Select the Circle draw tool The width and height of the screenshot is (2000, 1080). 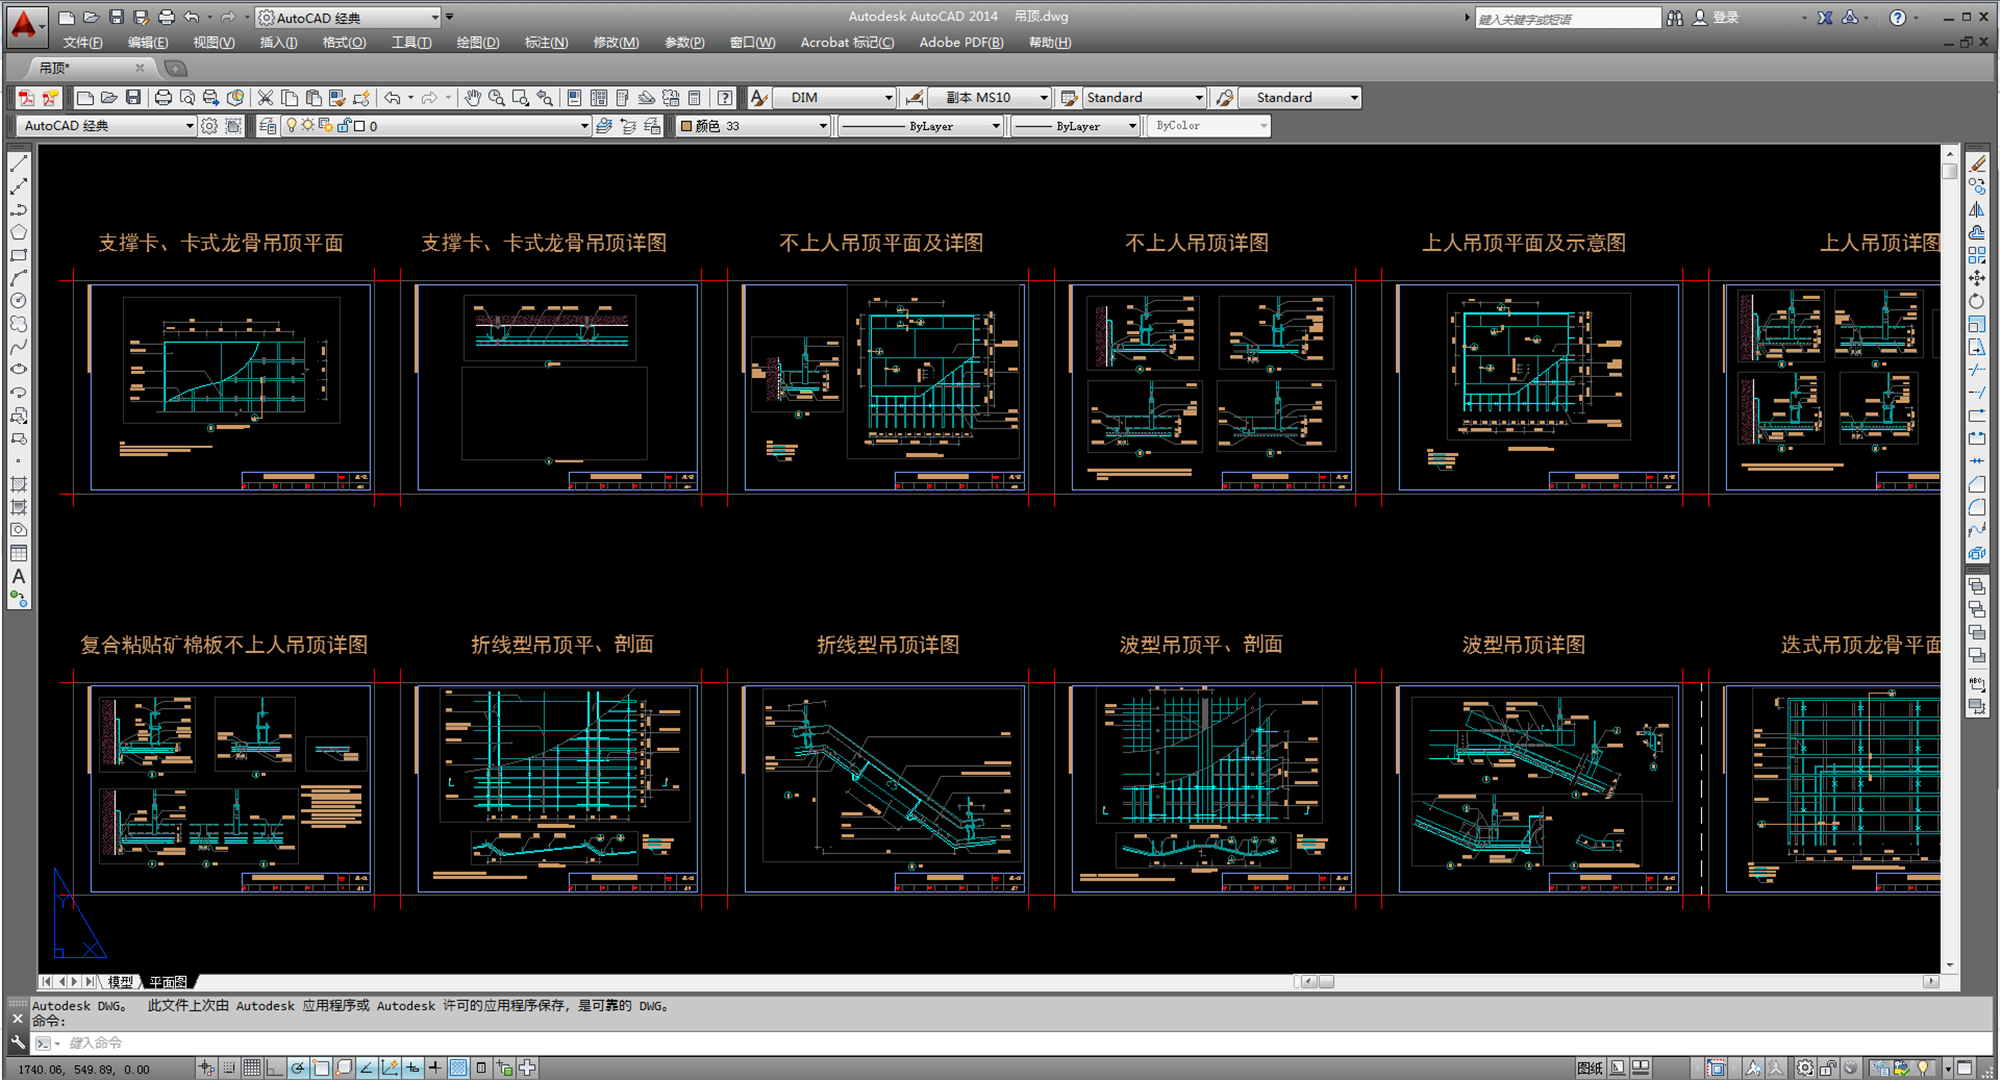tap(19, 301)
